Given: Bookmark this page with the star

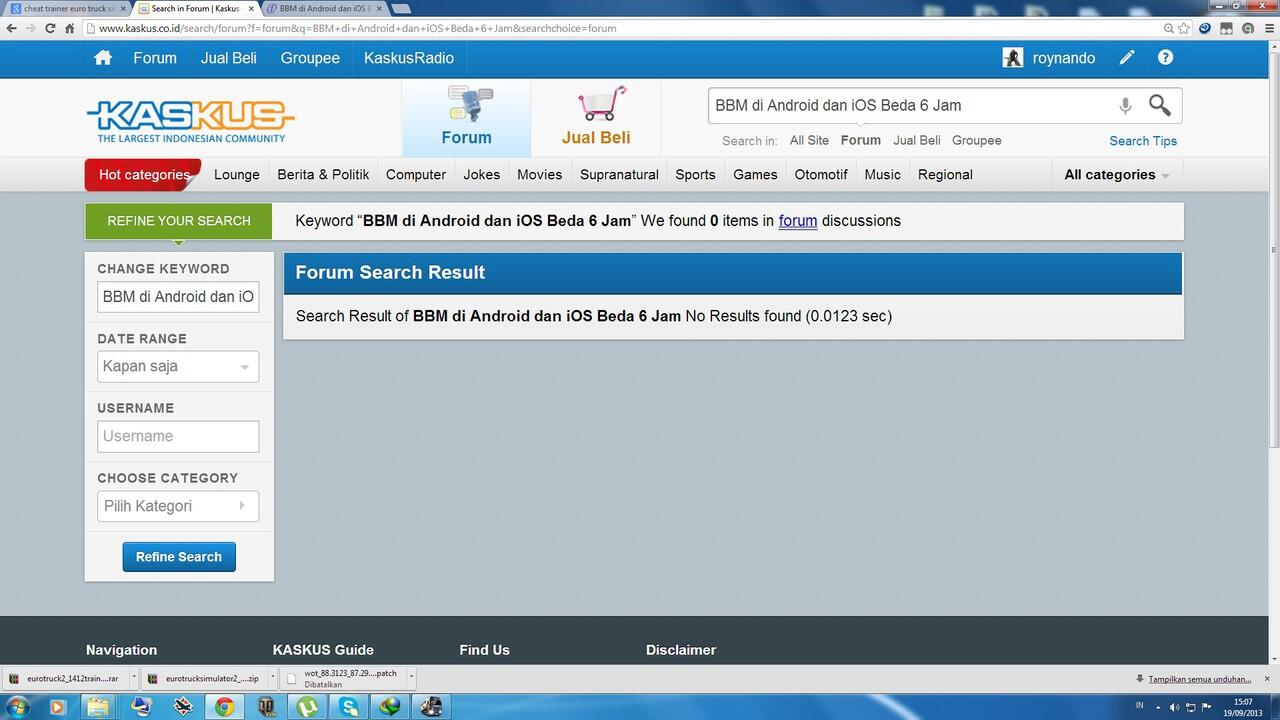Looking at the screenshot, I should [1184, 28].
